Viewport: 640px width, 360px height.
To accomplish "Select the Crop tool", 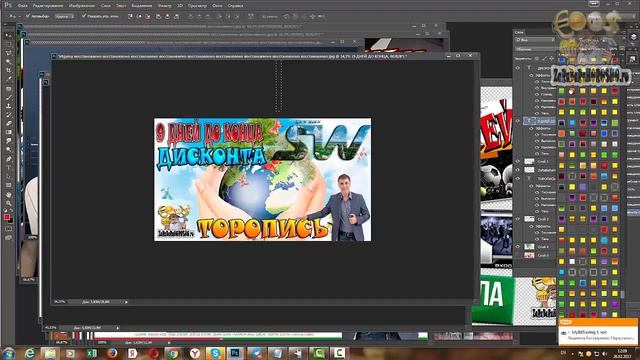I will coord(9,71).
